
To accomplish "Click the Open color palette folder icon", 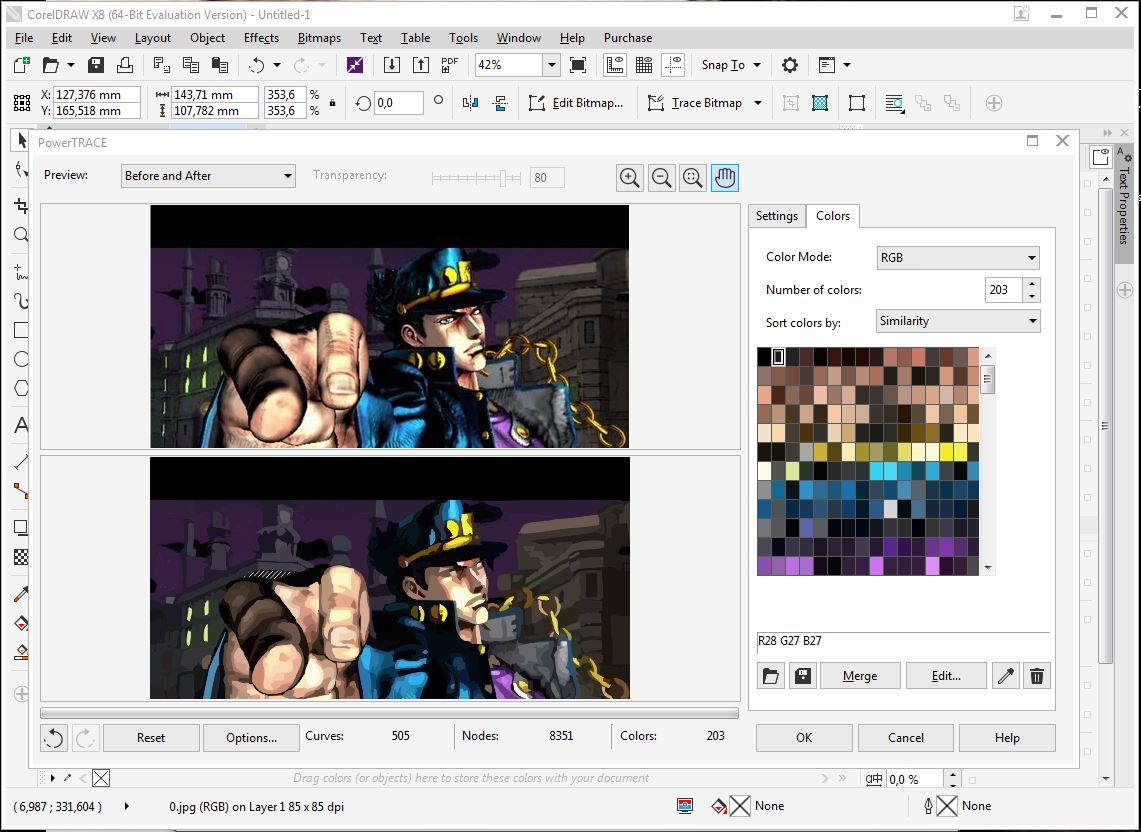I will point(771,675).
